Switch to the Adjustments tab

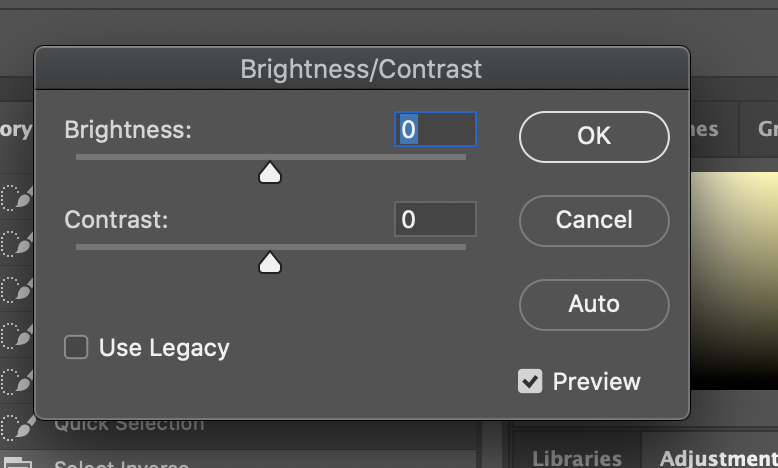718,458
